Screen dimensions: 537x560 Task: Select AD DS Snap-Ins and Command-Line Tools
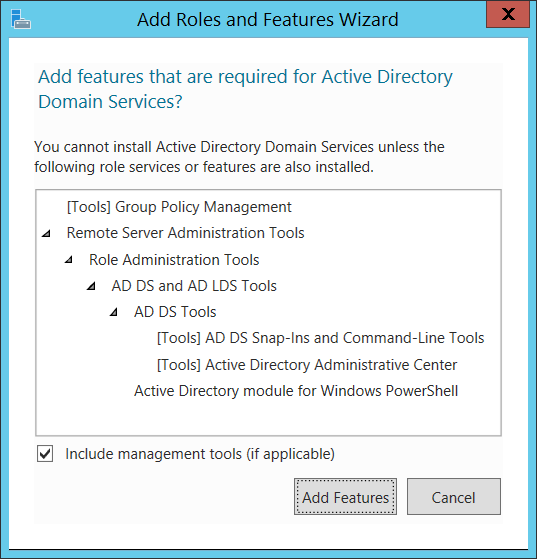[320, 338]
